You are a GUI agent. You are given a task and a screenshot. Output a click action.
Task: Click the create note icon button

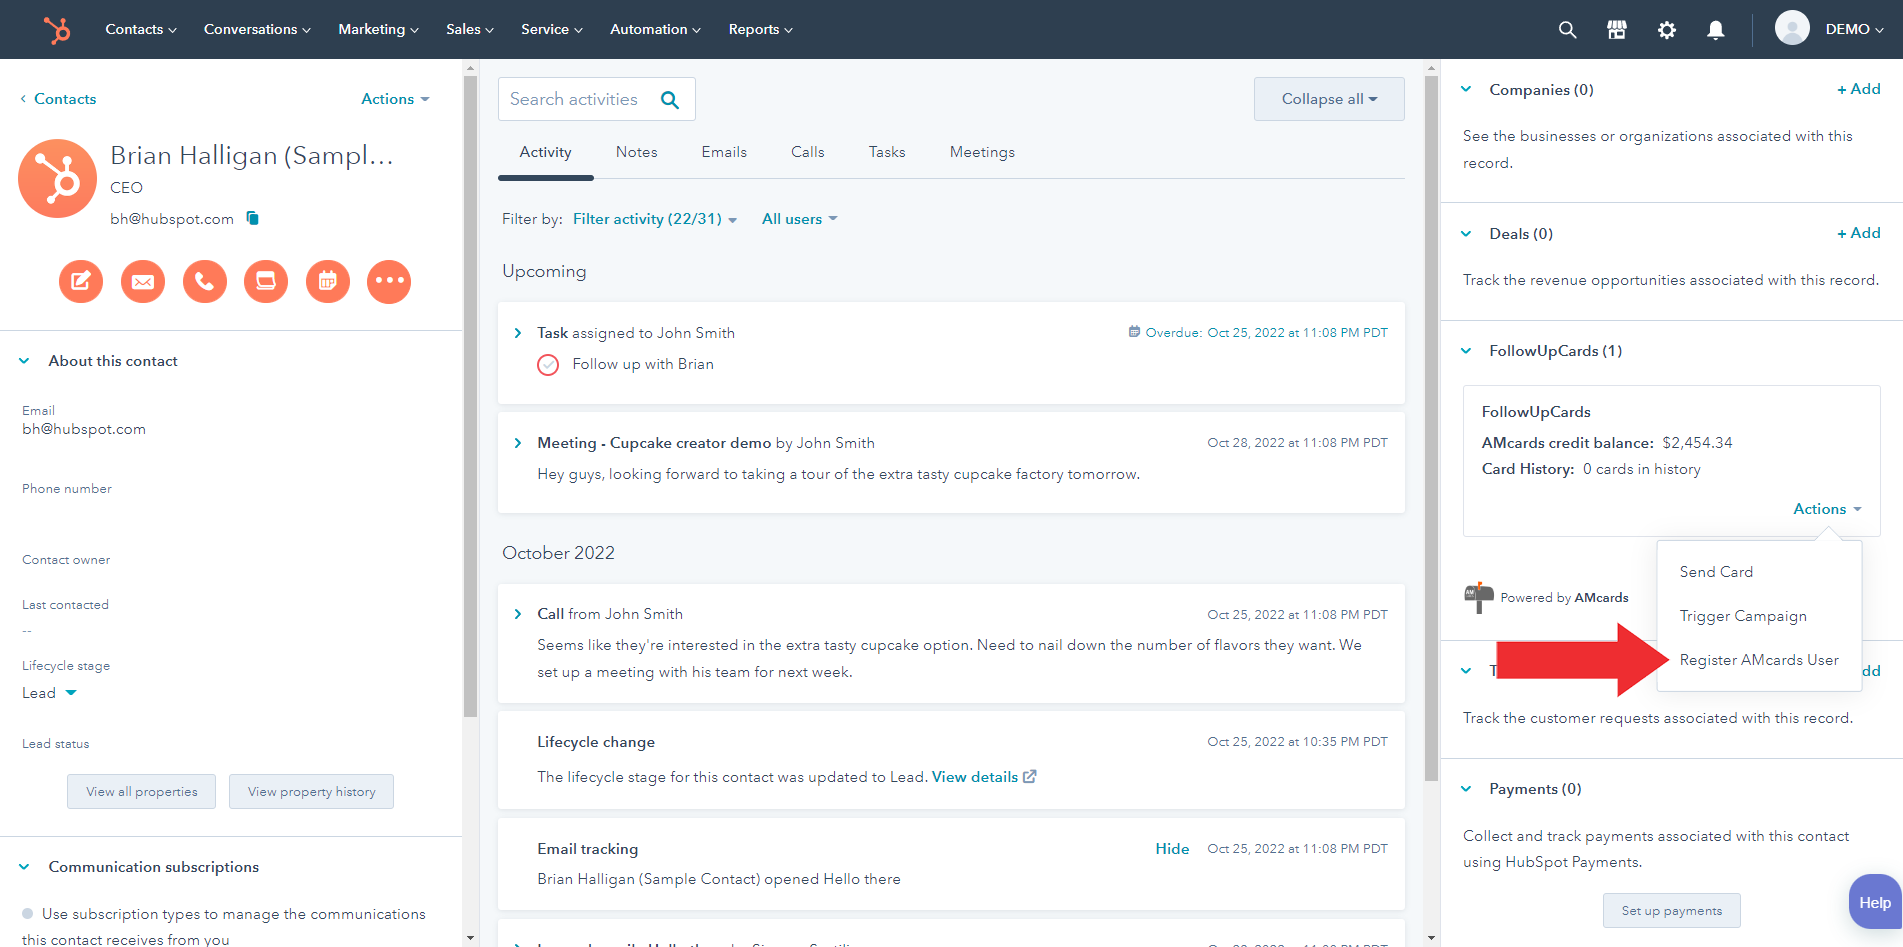[81, 281]
